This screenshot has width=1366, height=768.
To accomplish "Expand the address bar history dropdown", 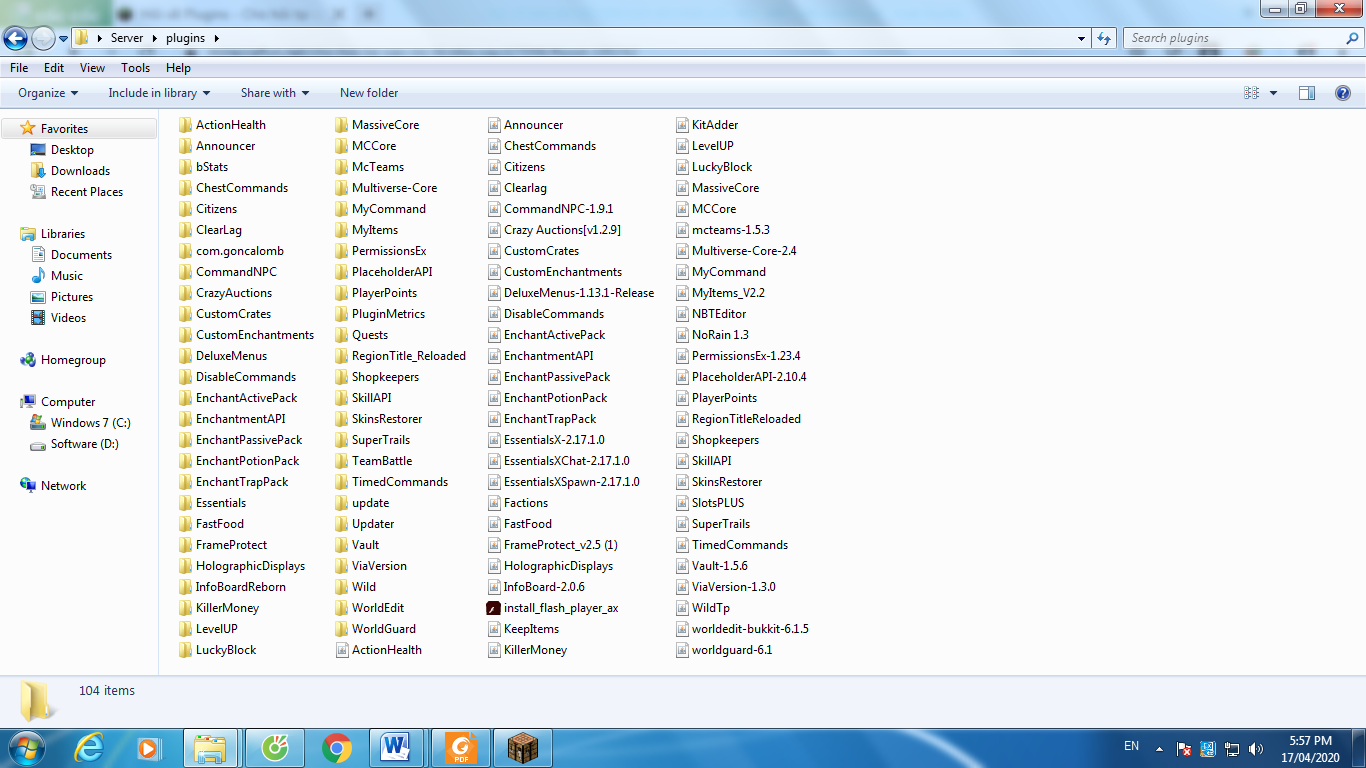I will point(1082,38).
